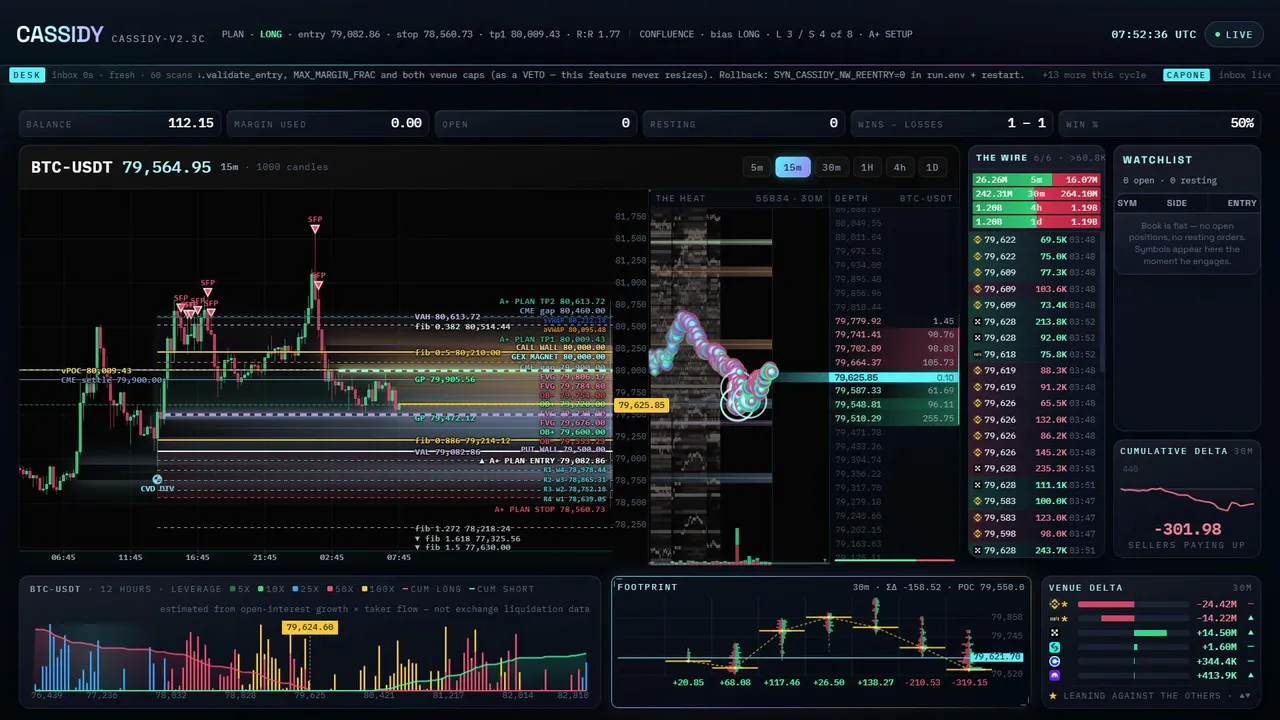Open the 30M label in The Heat header
Screen dimensions: 1280x720
click(811, 199)
